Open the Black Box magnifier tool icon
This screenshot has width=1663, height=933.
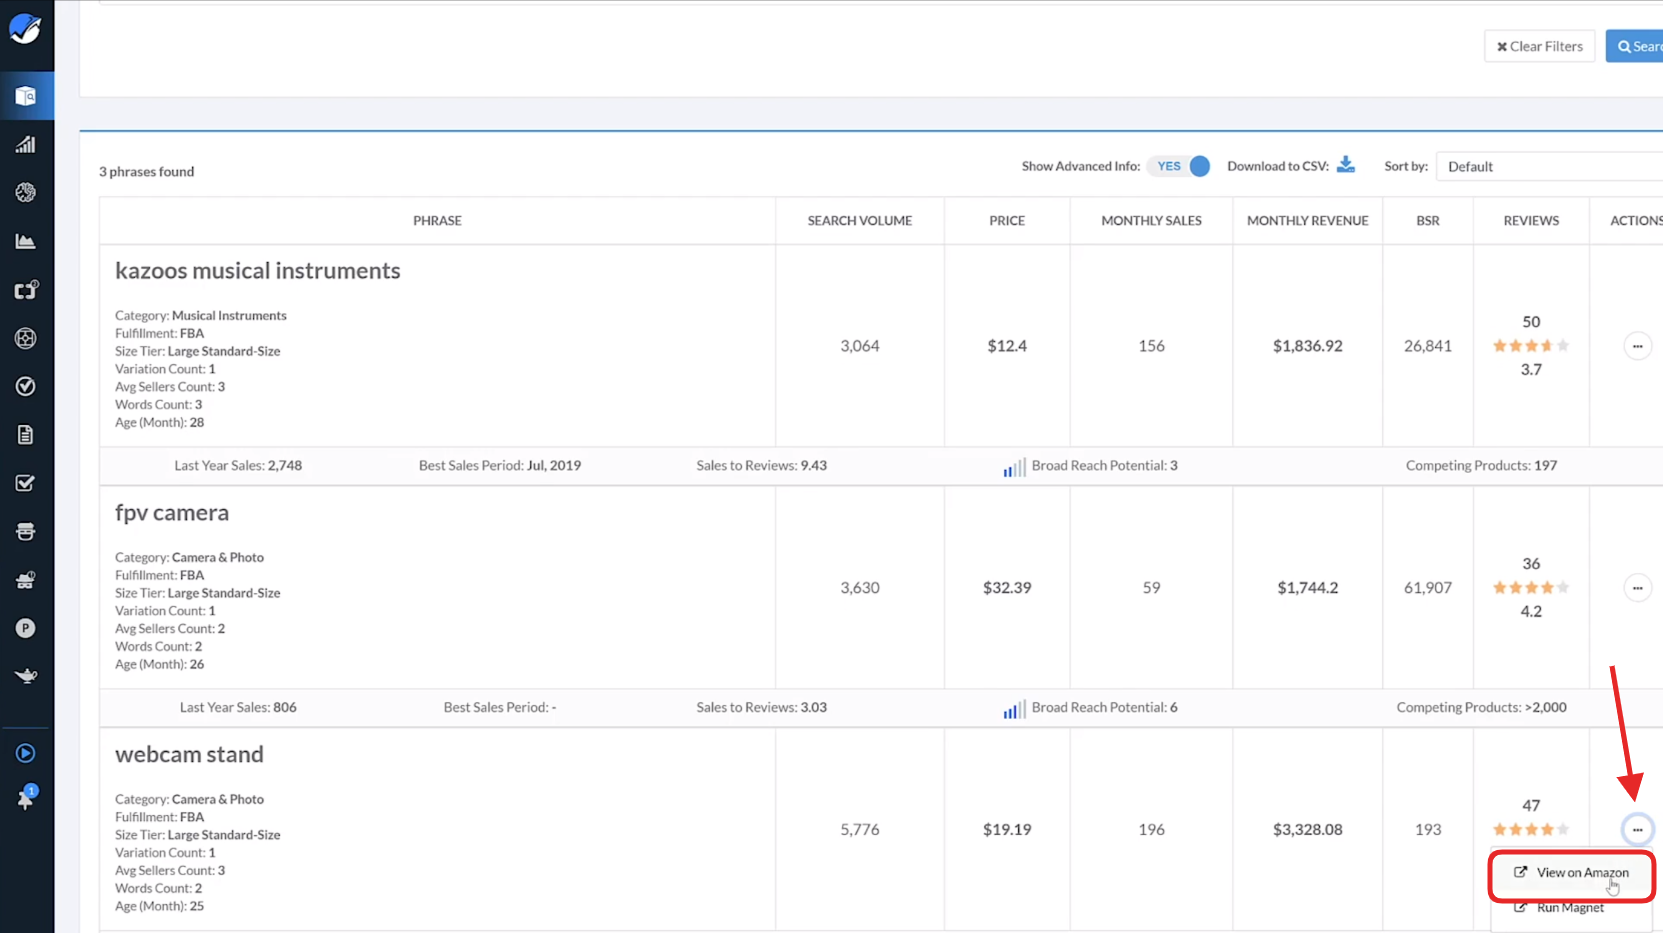coord(26,96)
